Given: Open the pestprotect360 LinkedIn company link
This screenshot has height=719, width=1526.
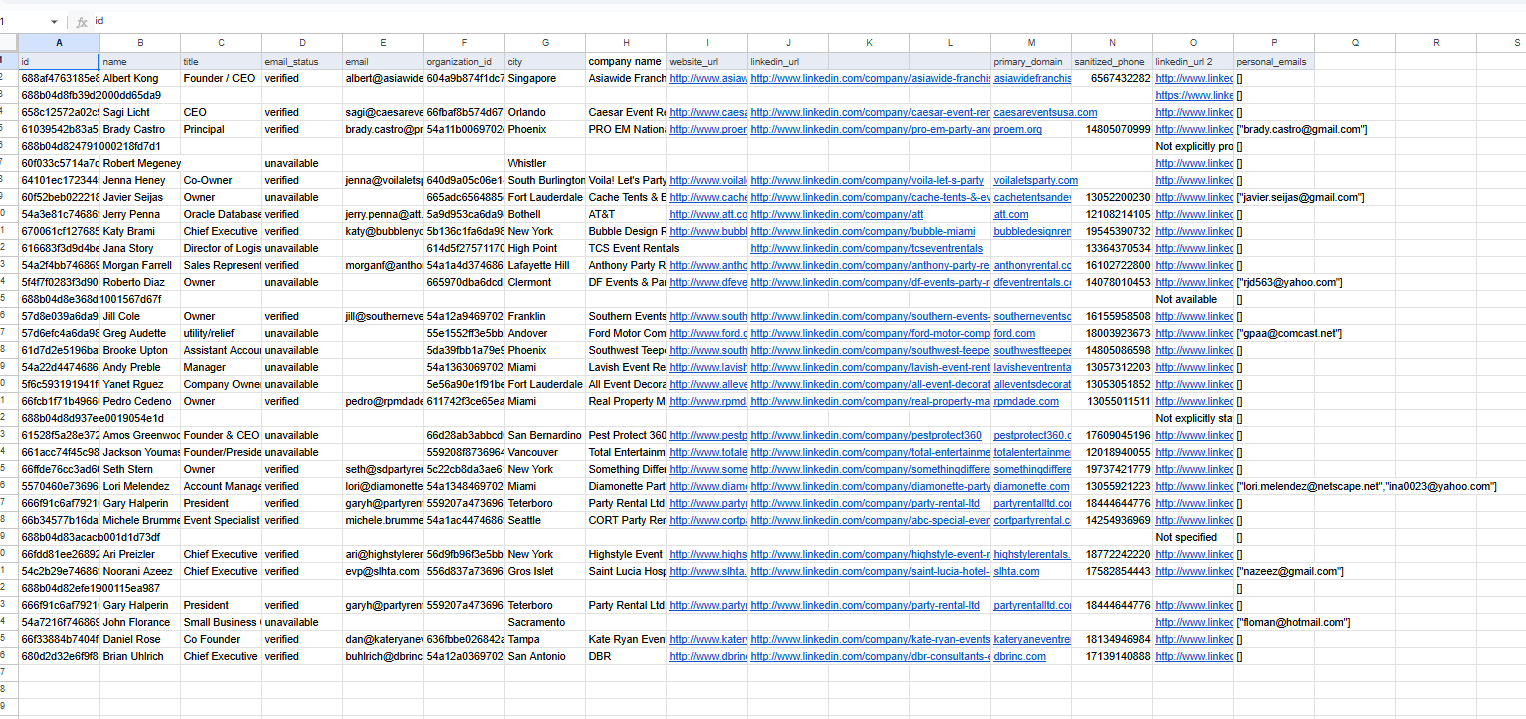Looking at the screenshot, I should 866,435.
